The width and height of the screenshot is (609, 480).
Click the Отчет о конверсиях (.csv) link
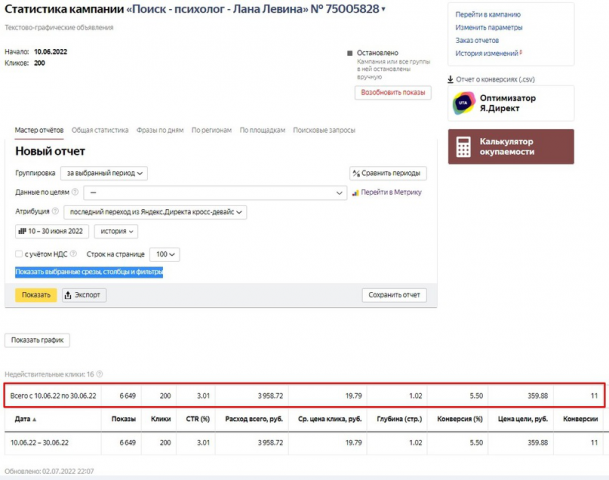(x=495, y=79)
